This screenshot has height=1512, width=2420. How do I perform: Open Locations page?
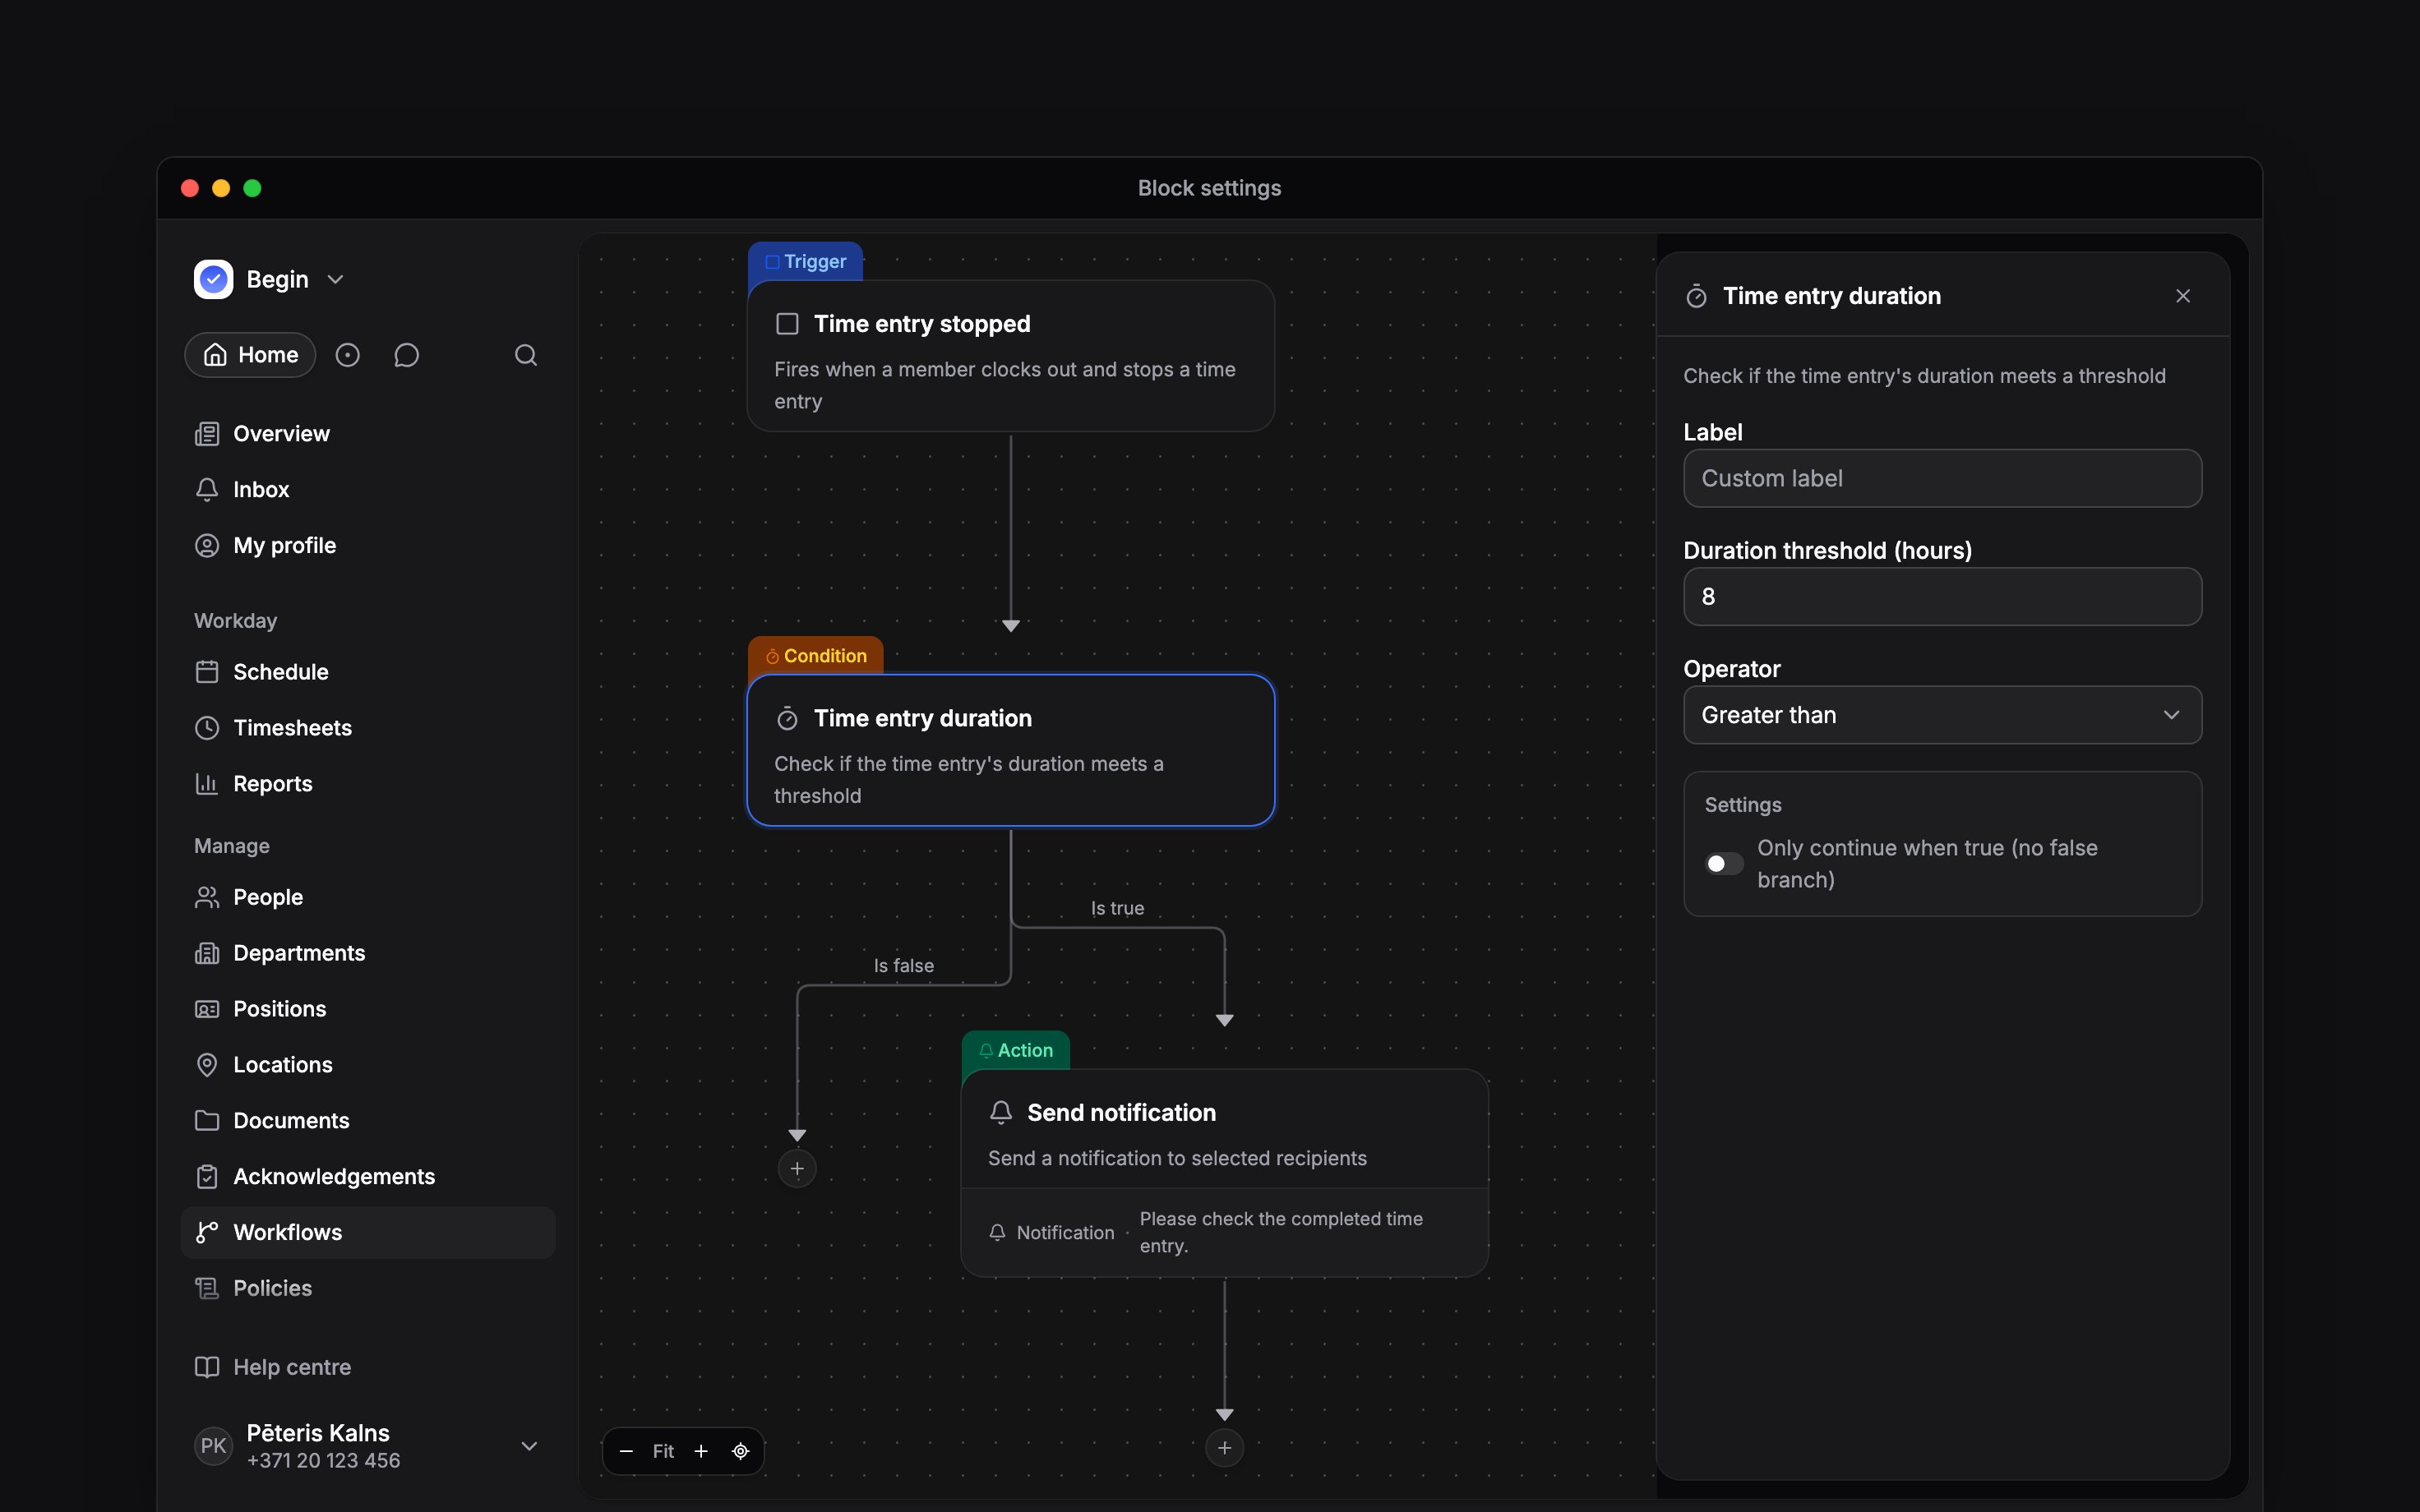[x=368, y=1065]
